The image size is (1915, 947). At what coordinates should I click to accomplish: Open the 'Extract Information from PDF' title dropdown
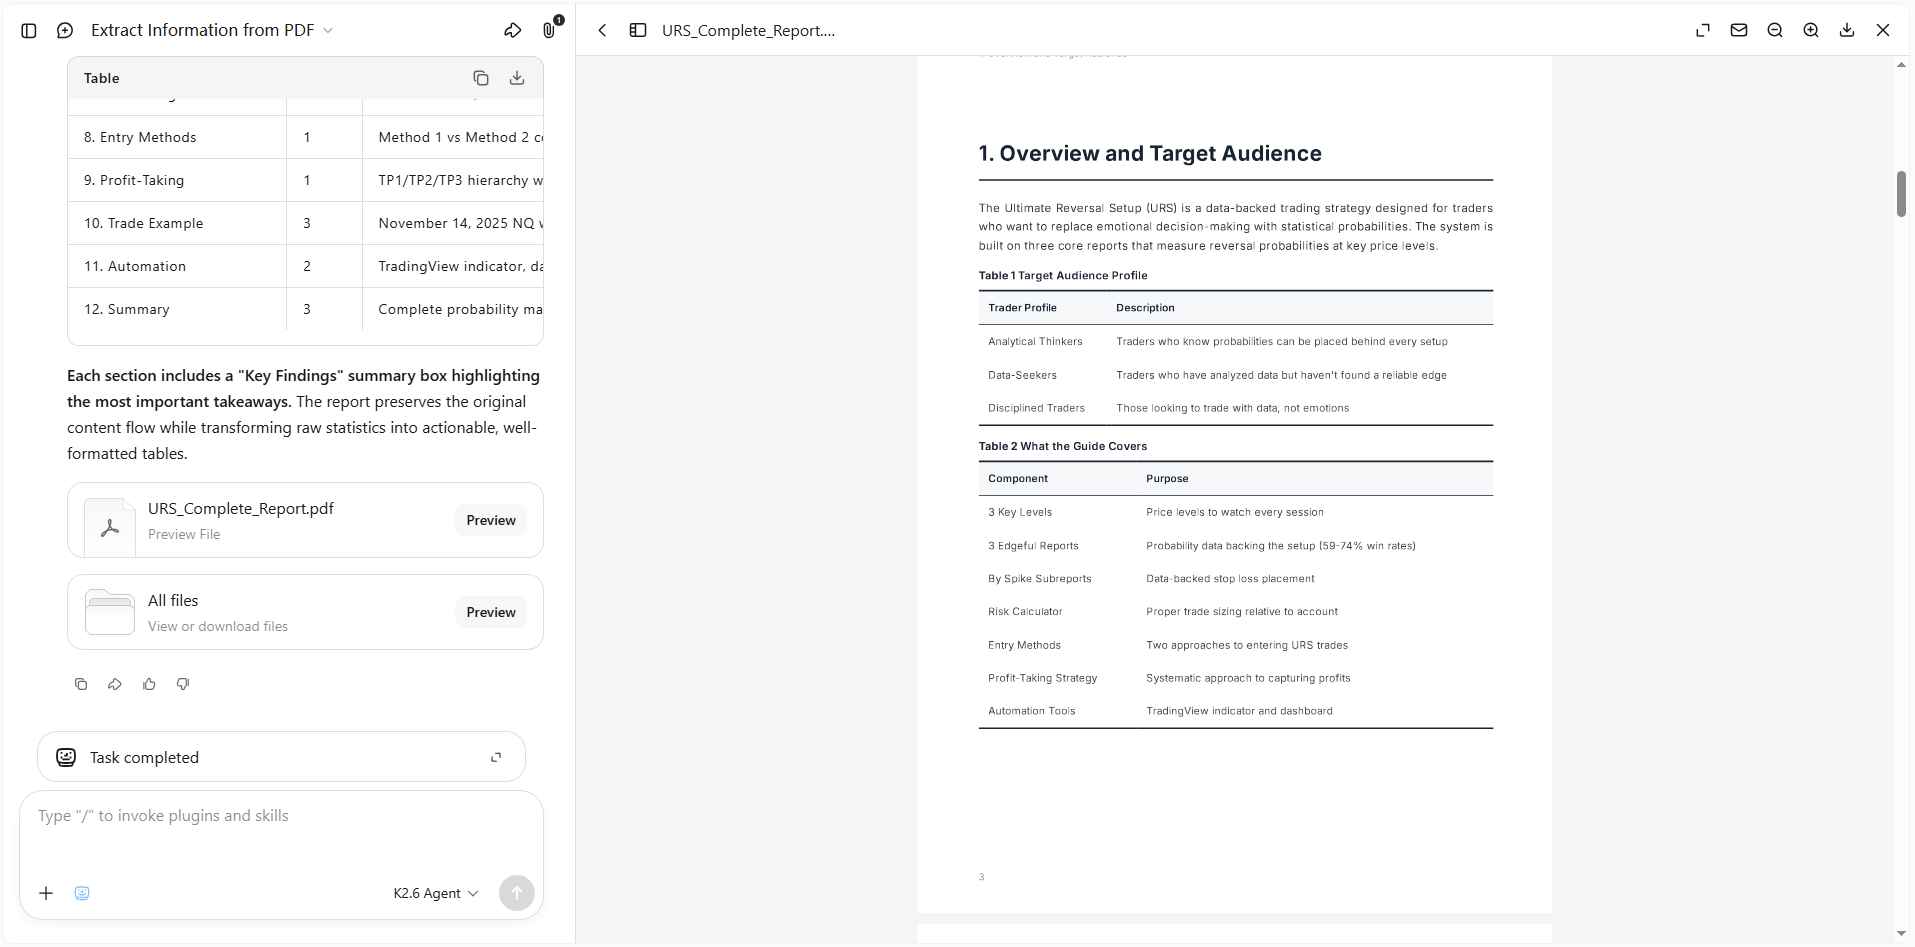pyautogui.click(x=212, y=31)
